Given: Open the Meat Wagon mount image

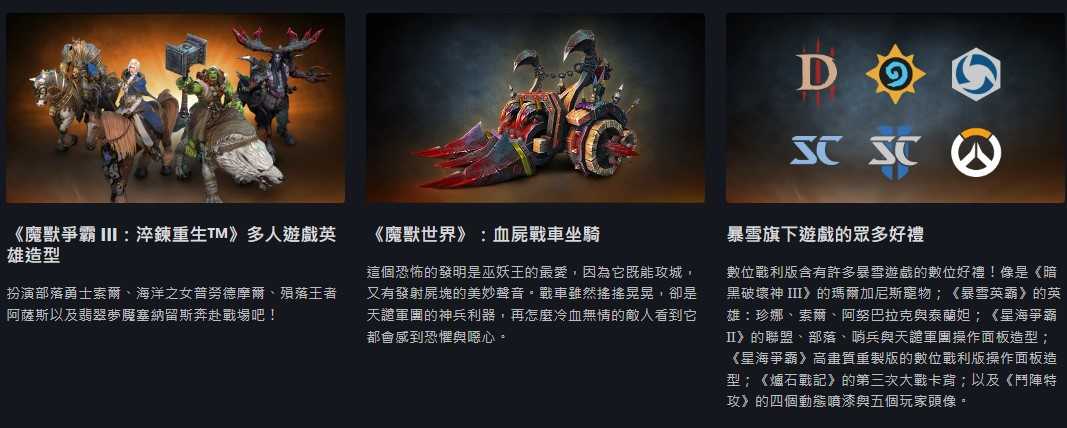Looking at the screenshot, I should 535,108.
